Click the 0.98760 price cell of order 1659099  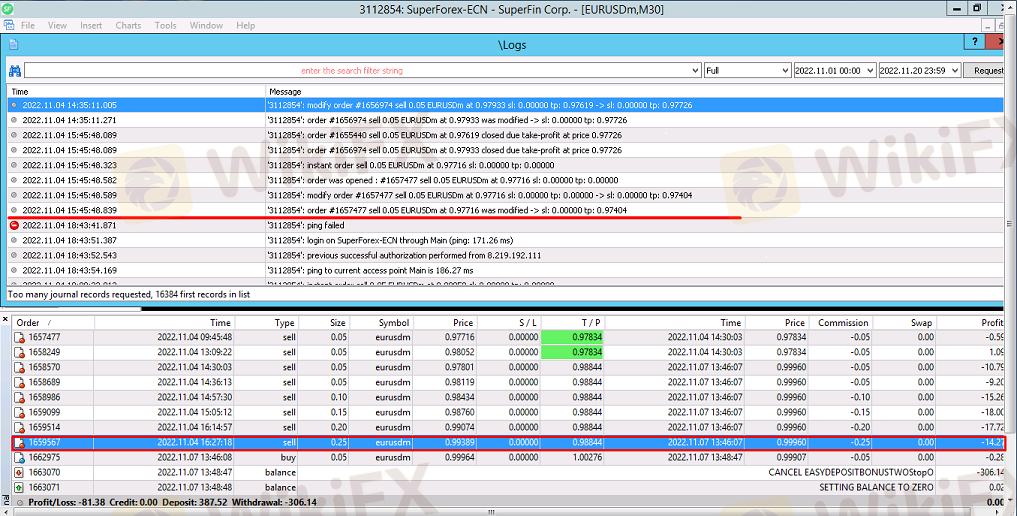(459, 412)
